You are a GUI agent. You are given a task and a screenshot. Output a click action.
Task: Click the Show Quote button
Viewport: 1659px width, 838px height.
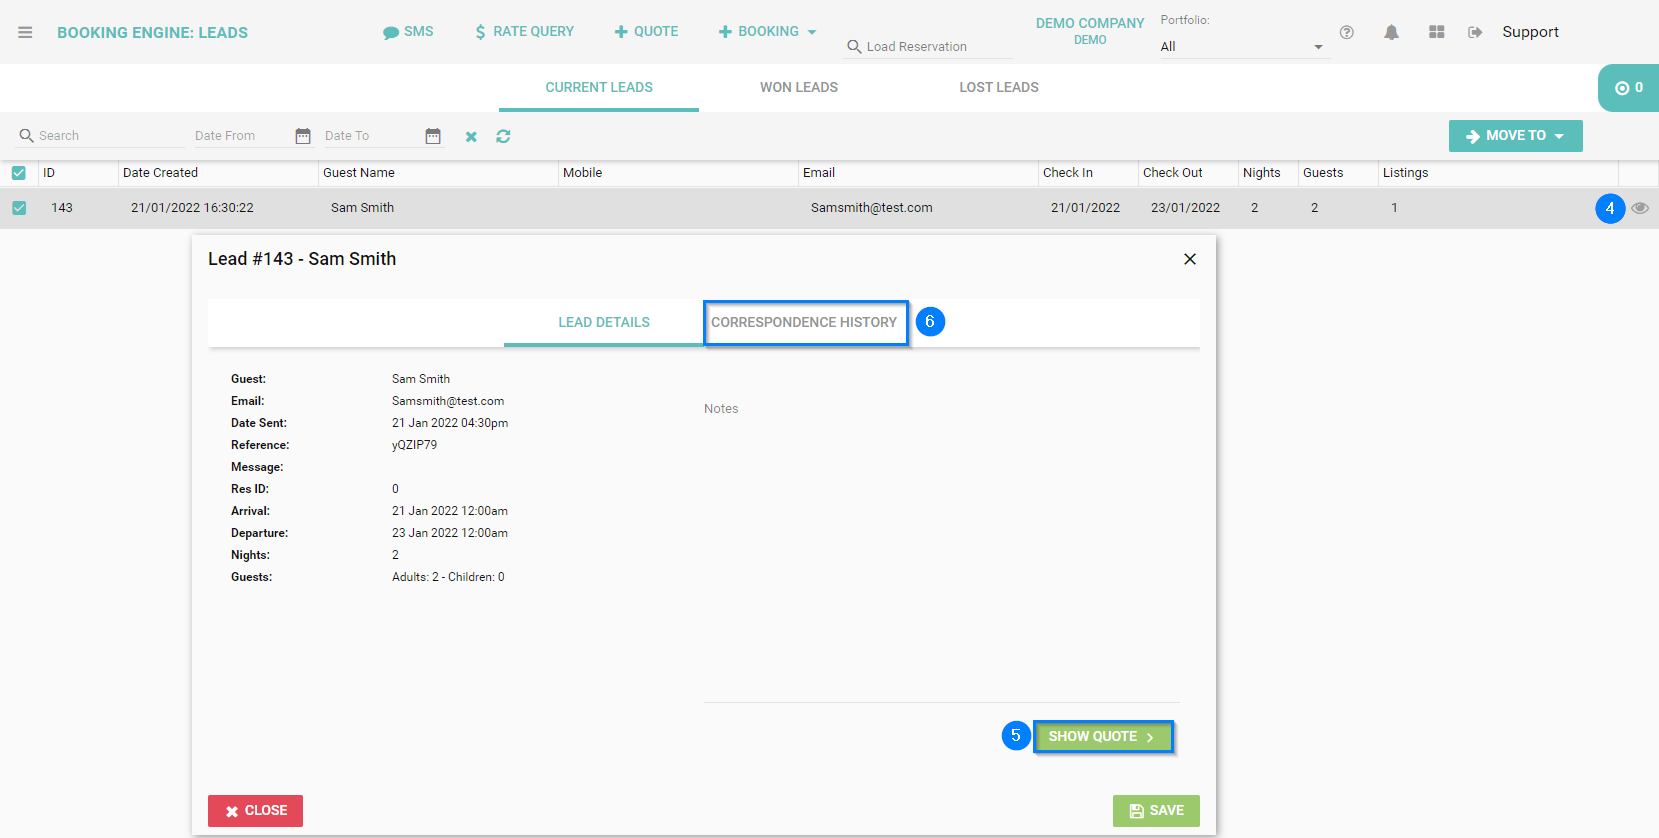[x=1102, y=737]
